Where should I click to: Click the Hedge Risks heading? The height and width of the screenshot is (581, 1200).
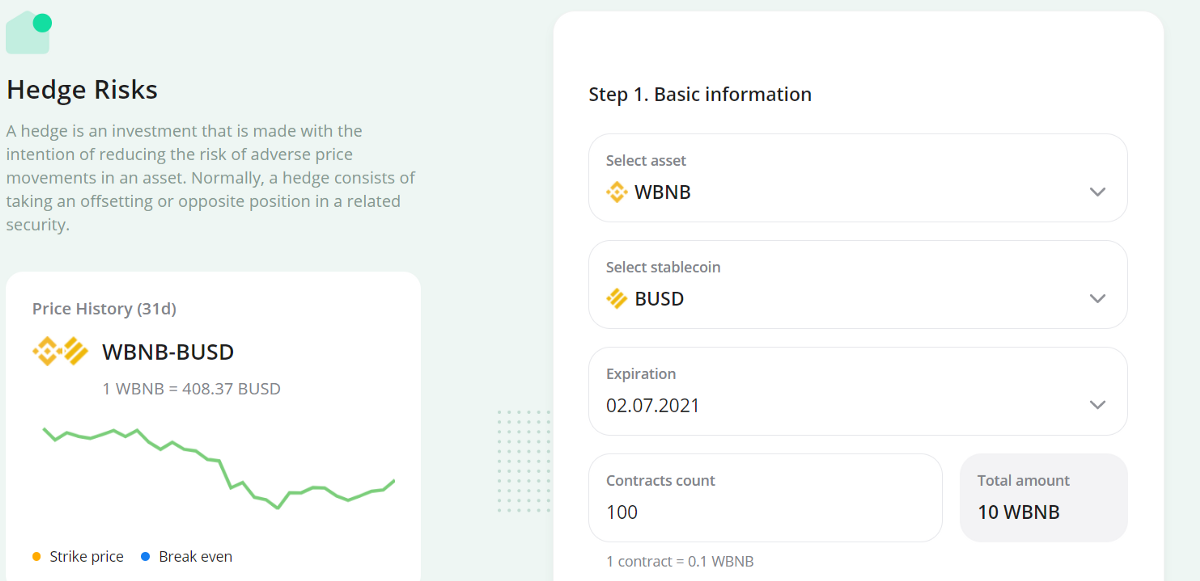(x=82, y=90)
